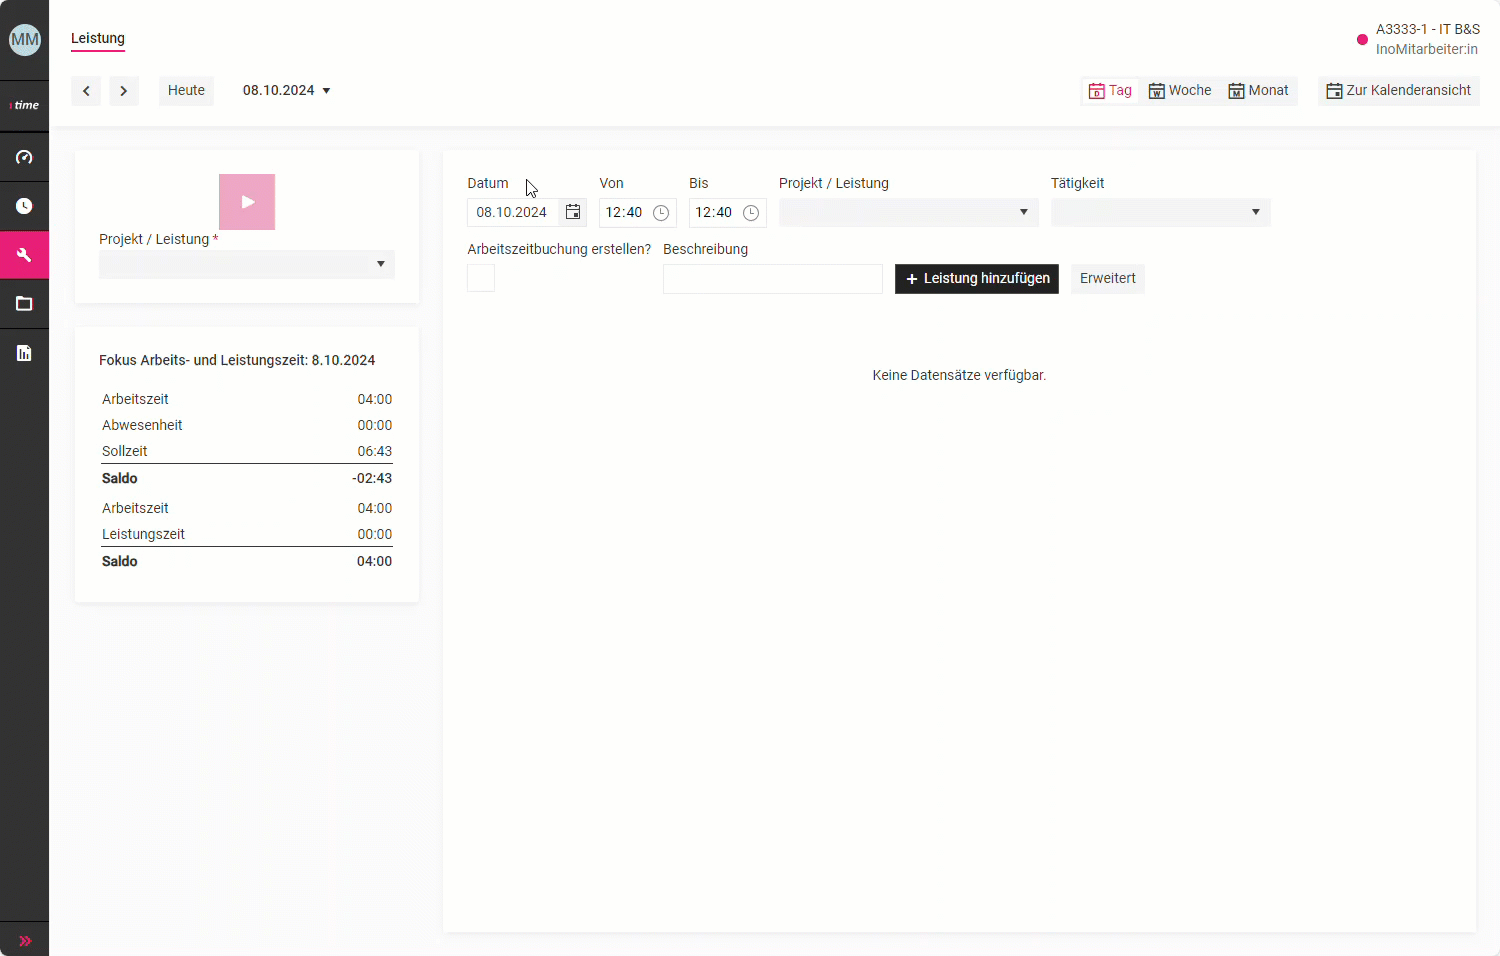Viewport: 1500px width, 956px height.
Task: Start timer with pink play button
Action: 247,202
